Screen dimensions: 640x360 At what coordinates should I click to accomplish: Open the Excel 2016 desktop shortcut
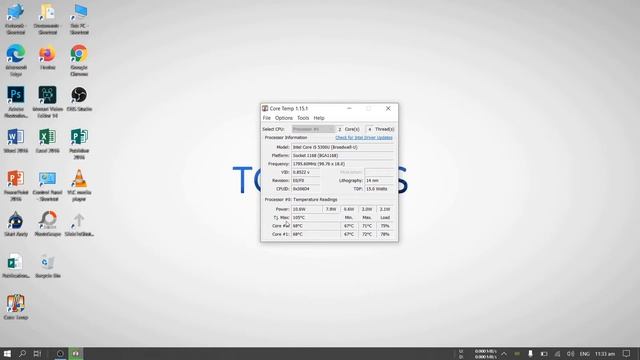coord(47,141)
